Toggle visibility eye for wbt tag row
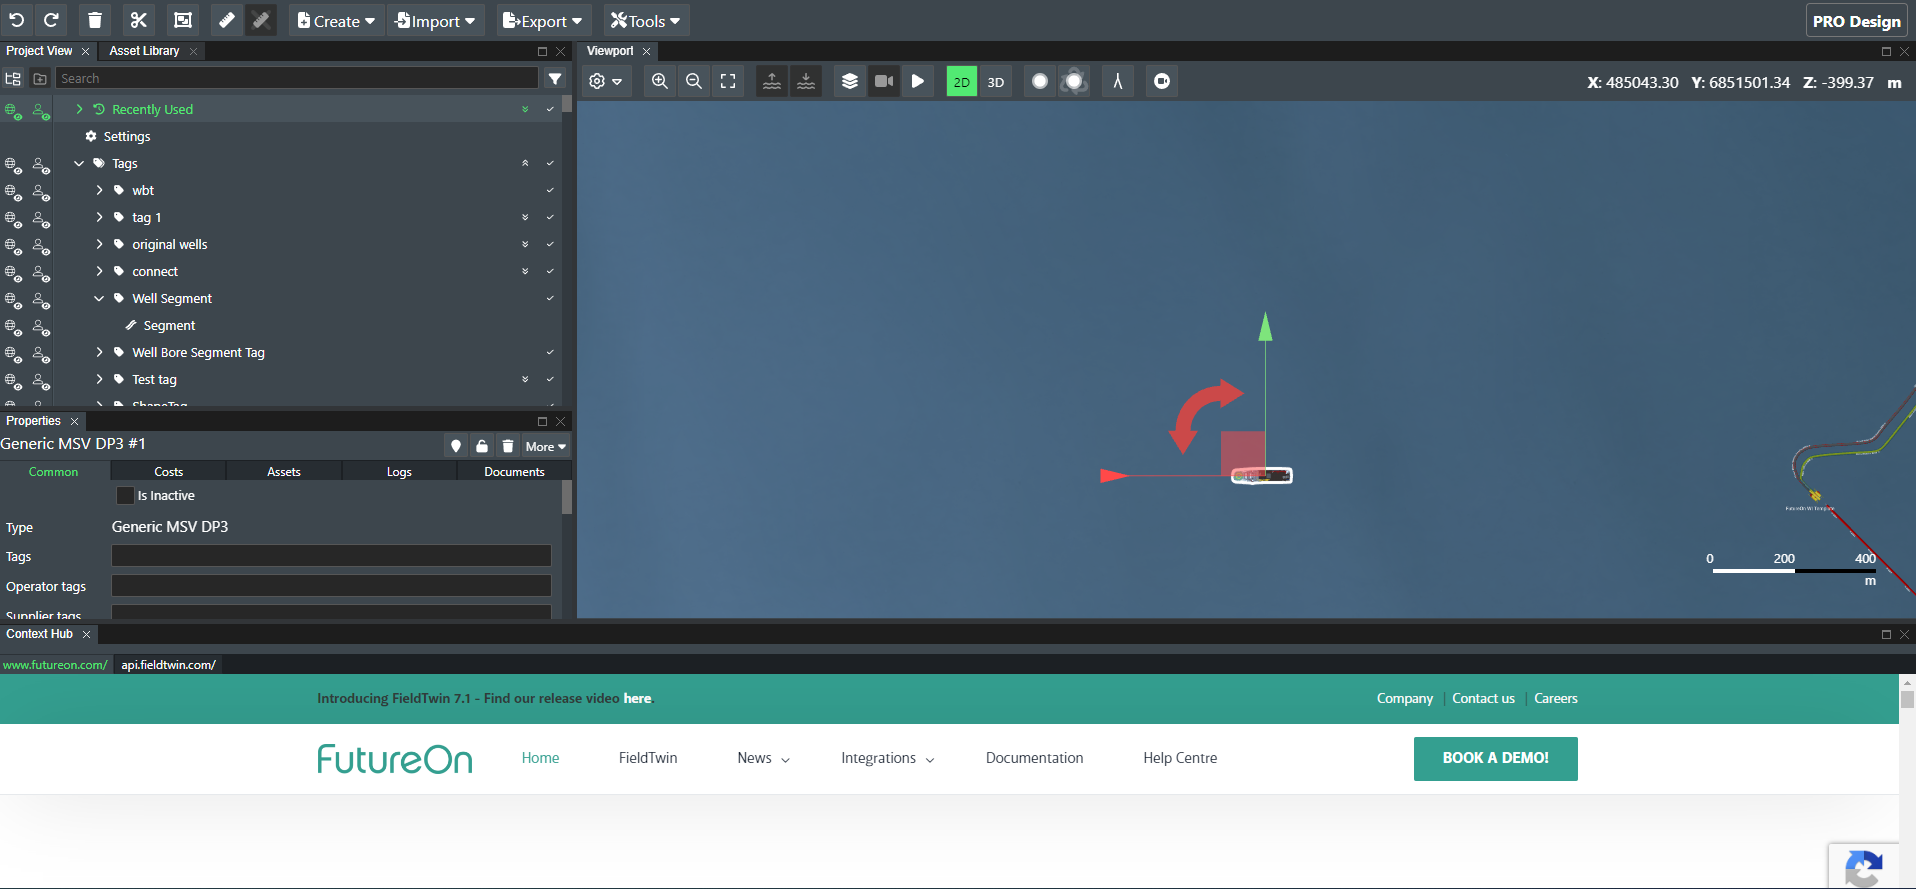This screenshot has width=1916, height=889. click(x=13, y=191)
